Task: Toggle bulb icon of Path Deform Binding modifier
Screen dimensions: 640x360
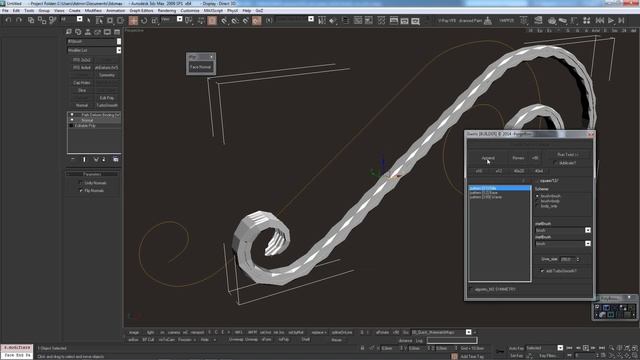Action: [x=72, y=115]
